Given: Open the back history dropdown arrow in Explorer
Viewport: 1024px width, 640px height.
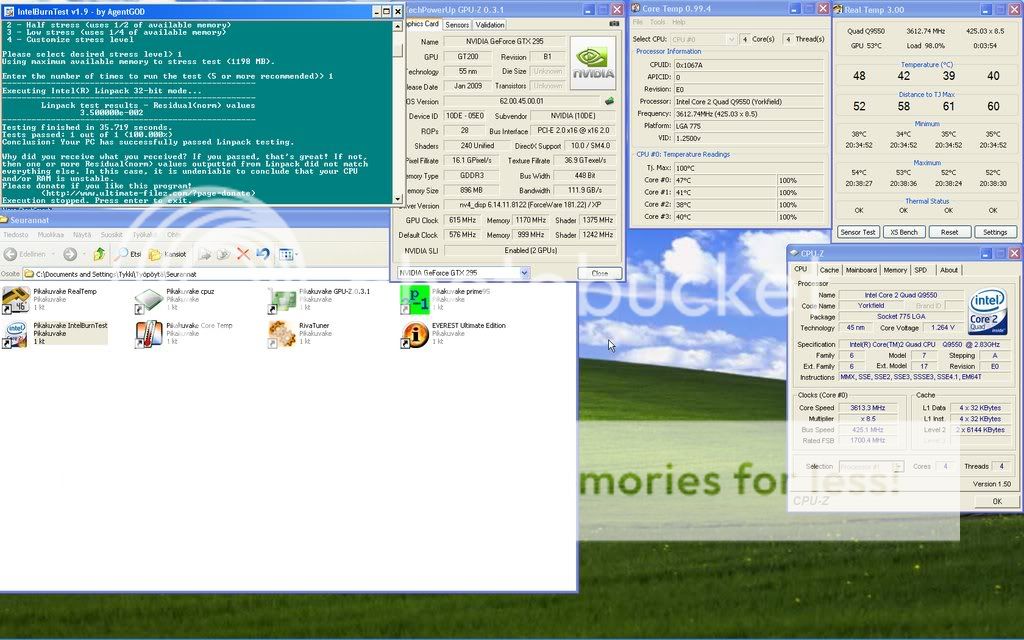Looking at the screenshot, I should 53,254.
